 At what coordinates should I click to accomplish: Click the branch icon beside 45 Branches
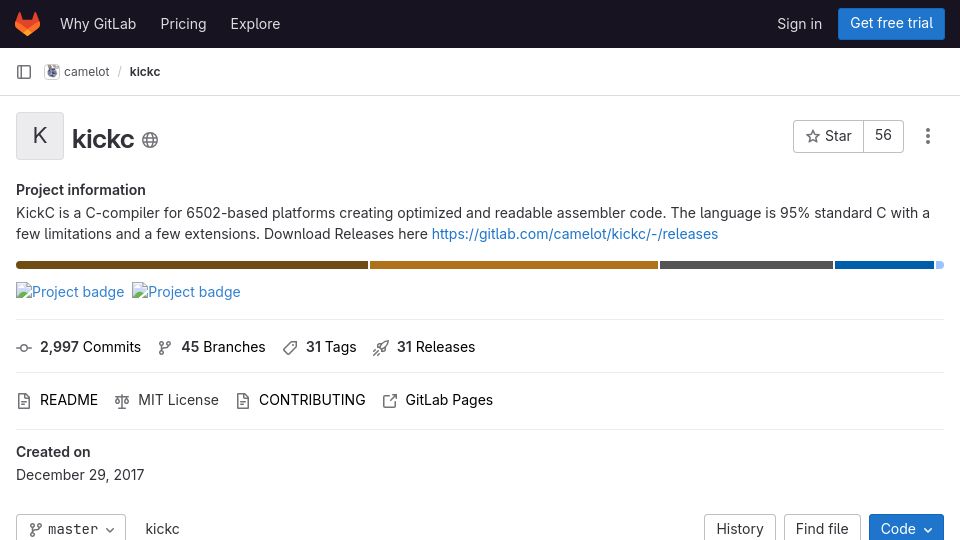pyautogui.click(x=164, y=348)
